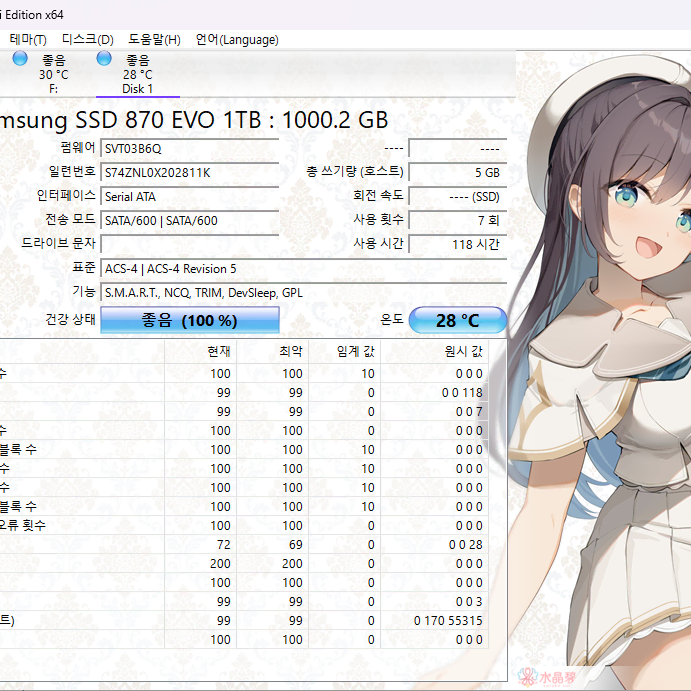The width and height of the screenshot is (691, 691).
Task: Click the interface field Serial ATA
Action: [x=189, y=197]
